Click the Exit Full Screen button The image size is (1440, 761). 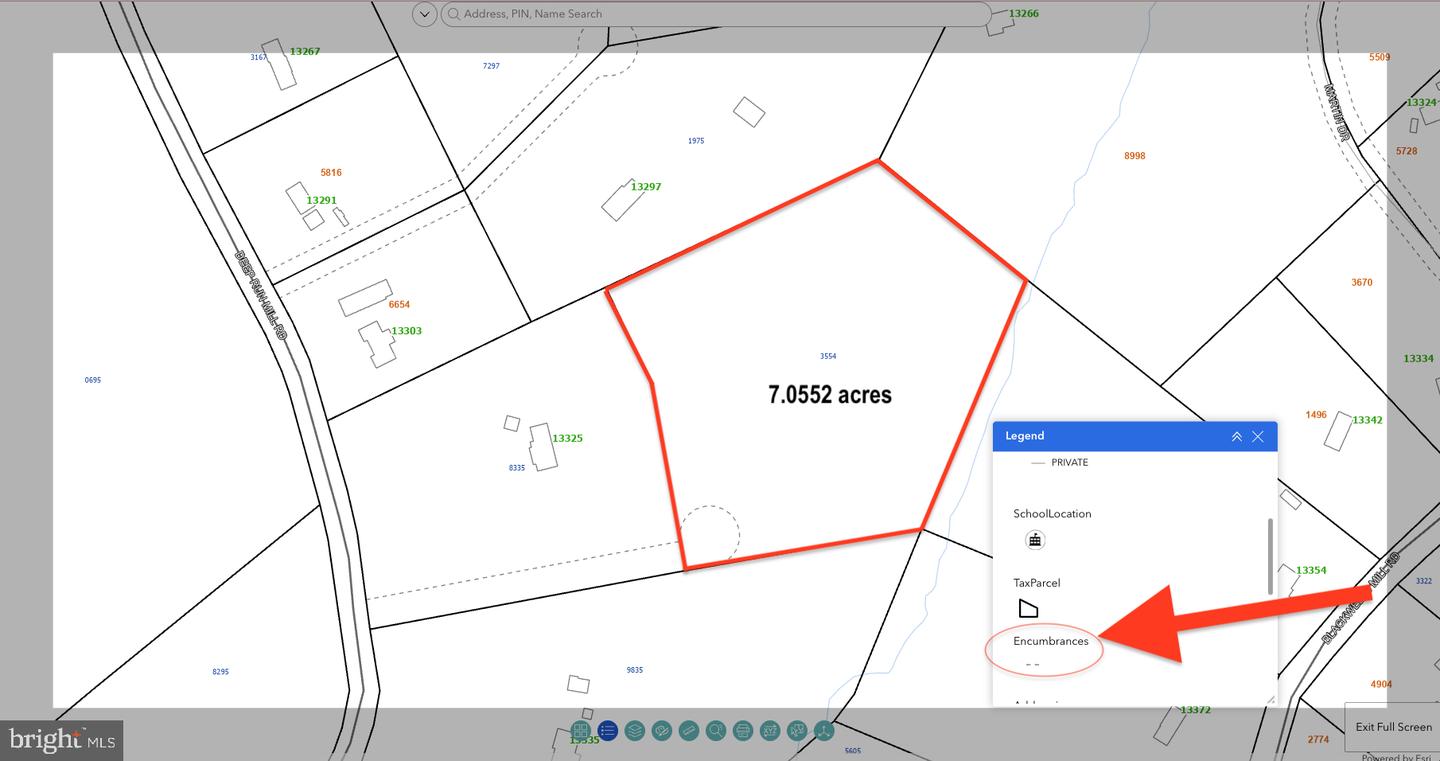(x=1393, y=727)
